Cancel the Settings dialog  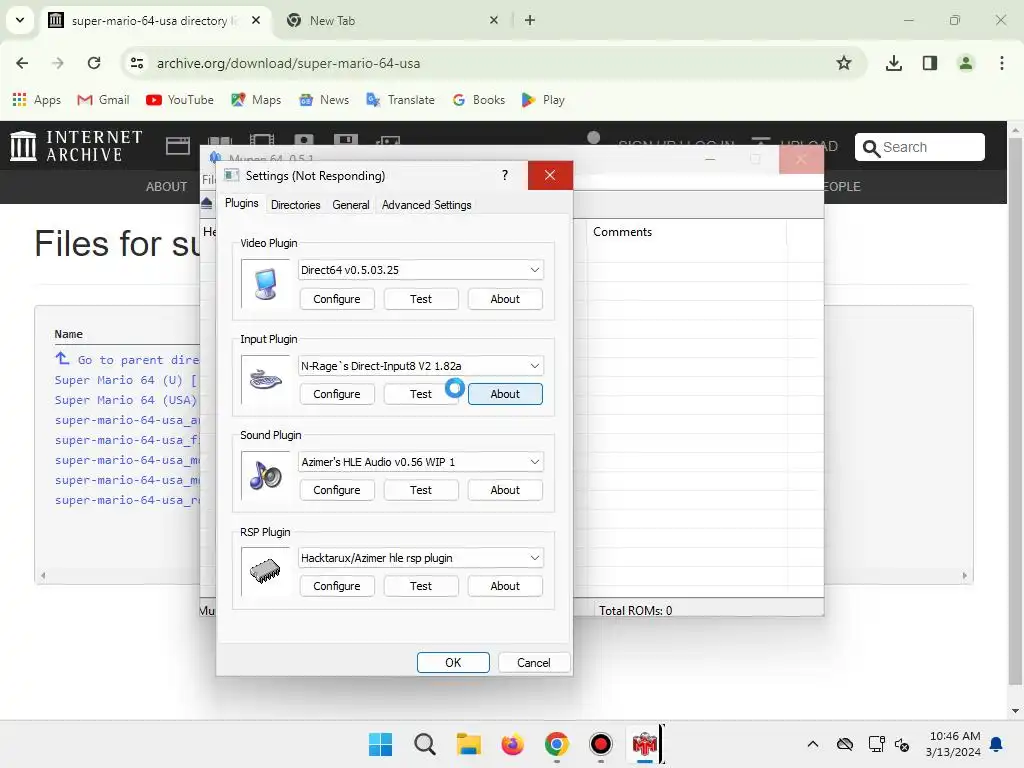(x=534, y=663)
